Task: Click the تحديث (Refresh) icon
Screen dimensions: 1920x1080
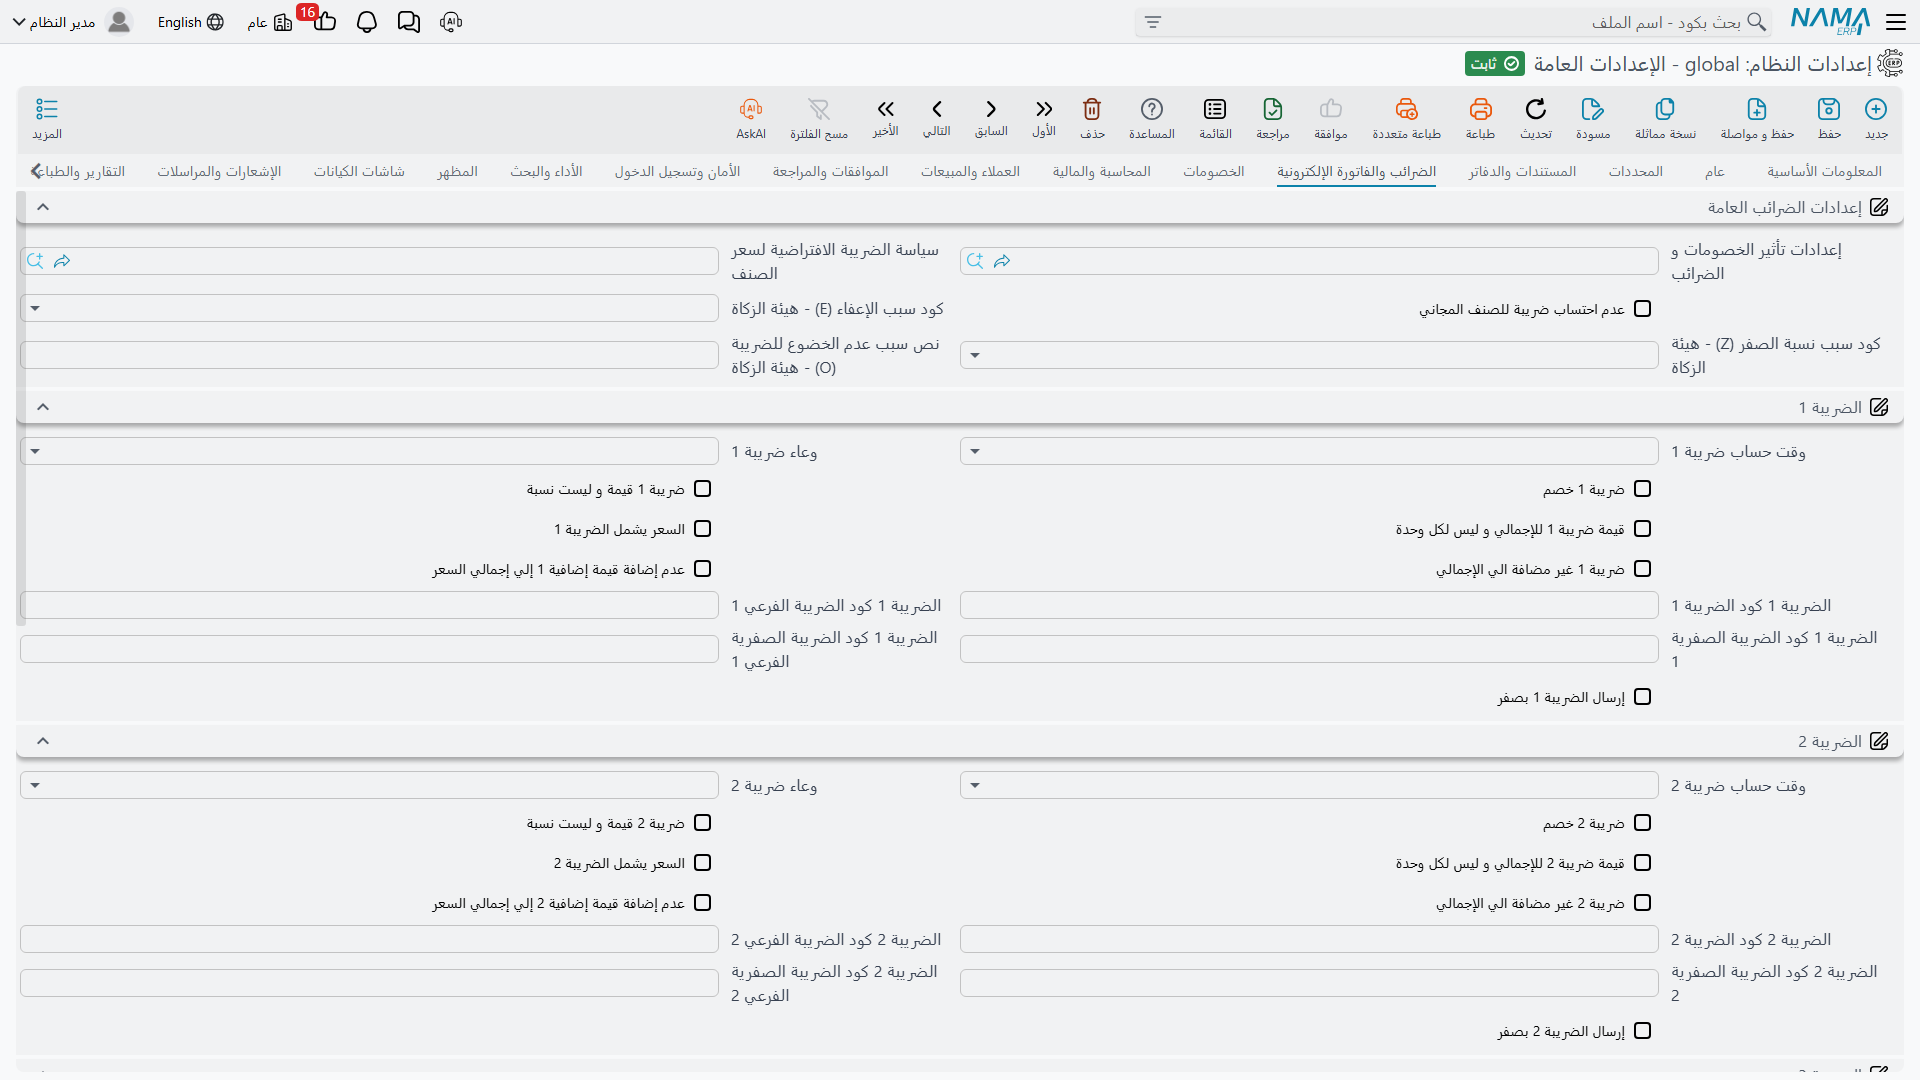Action: pos(1536,109)
